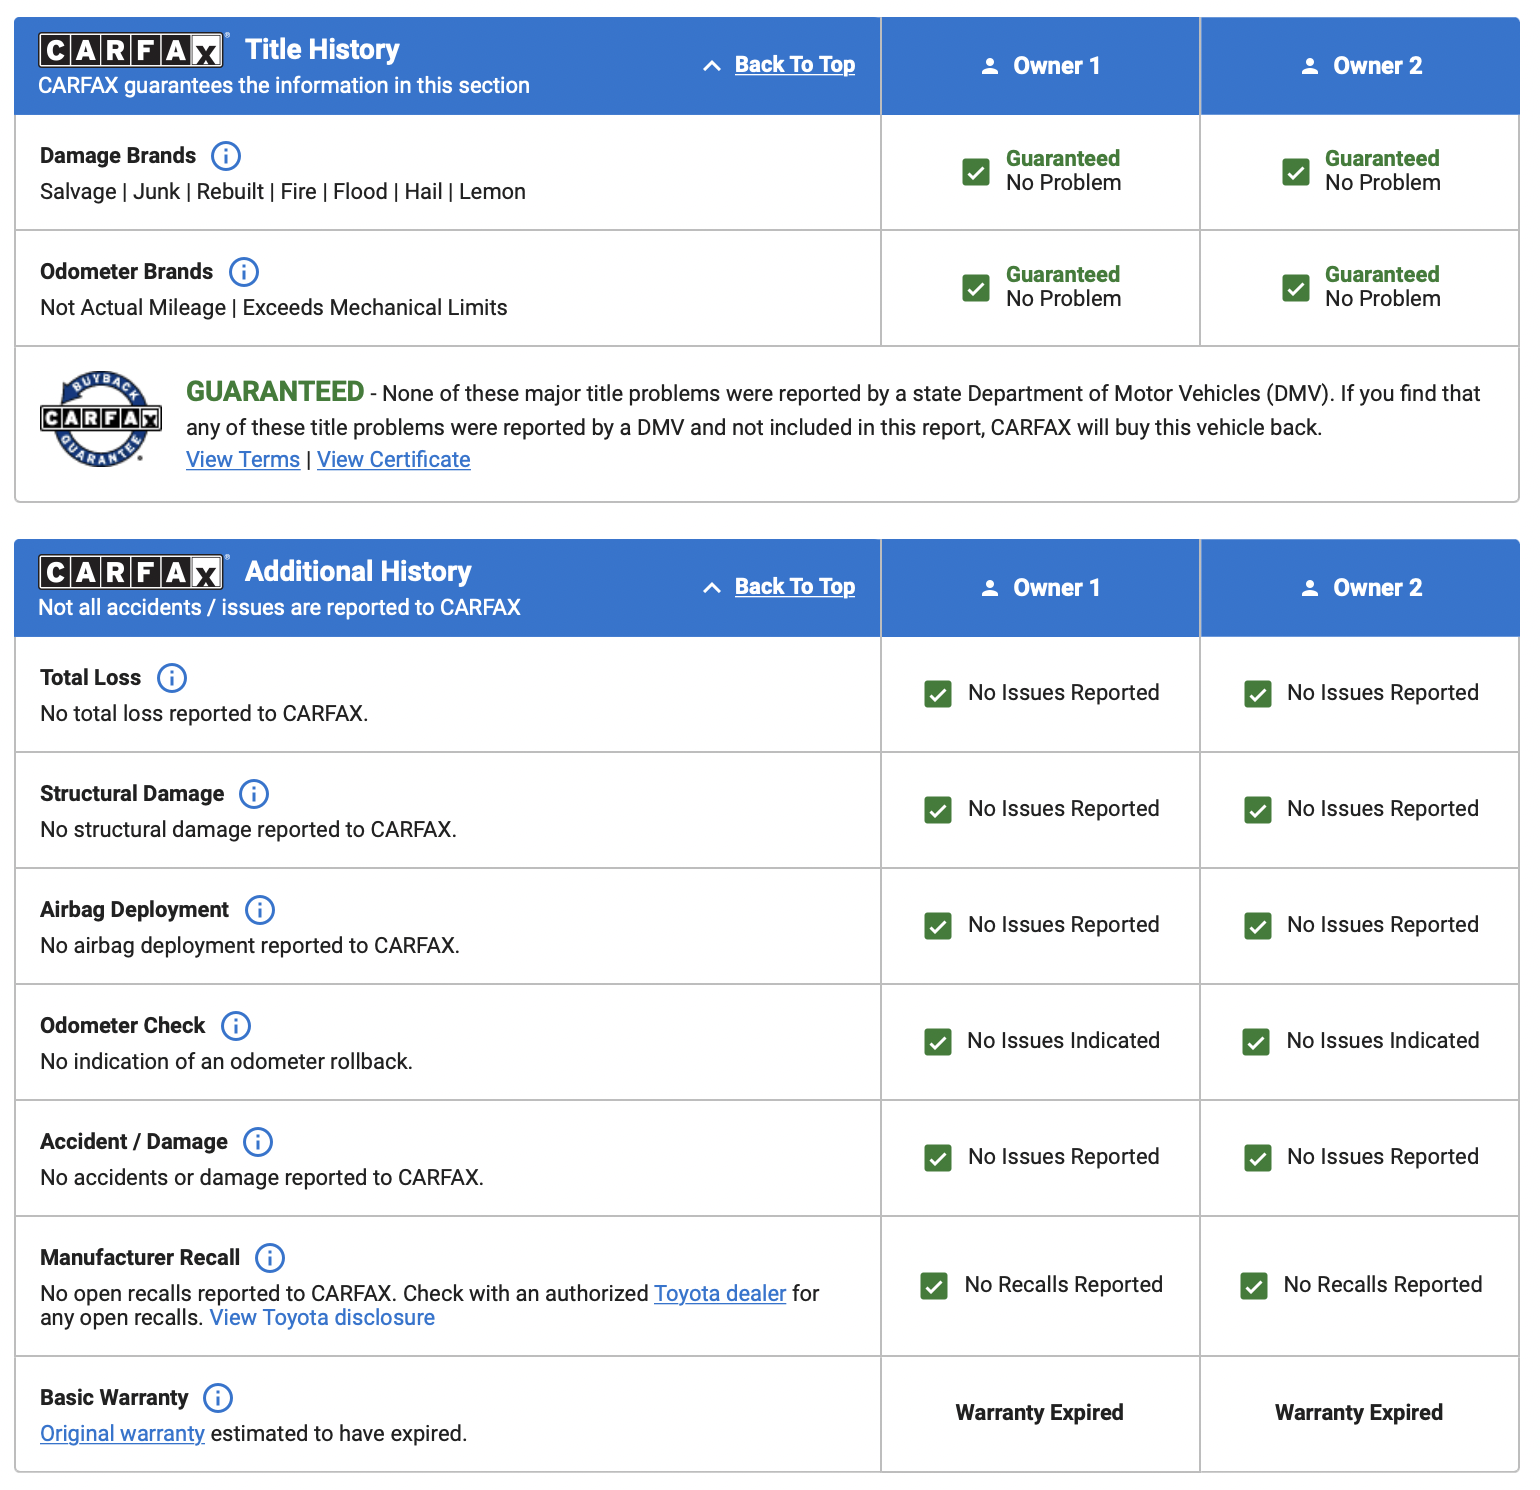Open the Original warranty link
This screenshot has height=1490, width=1540.
[122, 1434]
